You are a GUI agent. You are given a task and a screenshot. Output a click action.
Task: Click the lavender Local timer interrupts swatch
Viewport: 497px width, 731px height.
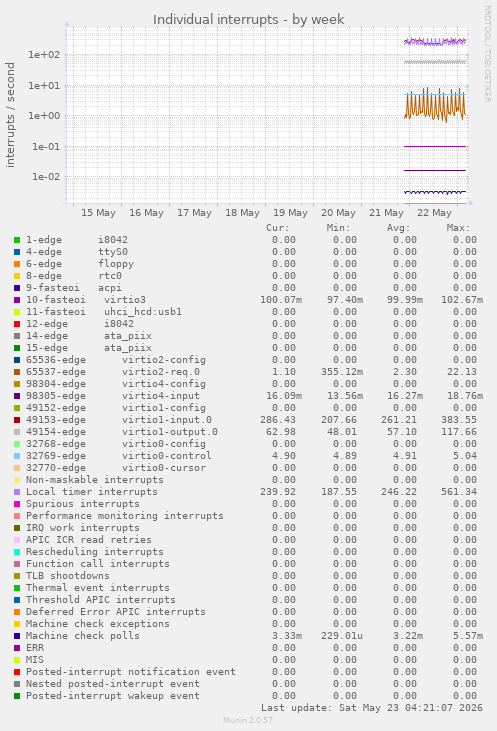17,492
